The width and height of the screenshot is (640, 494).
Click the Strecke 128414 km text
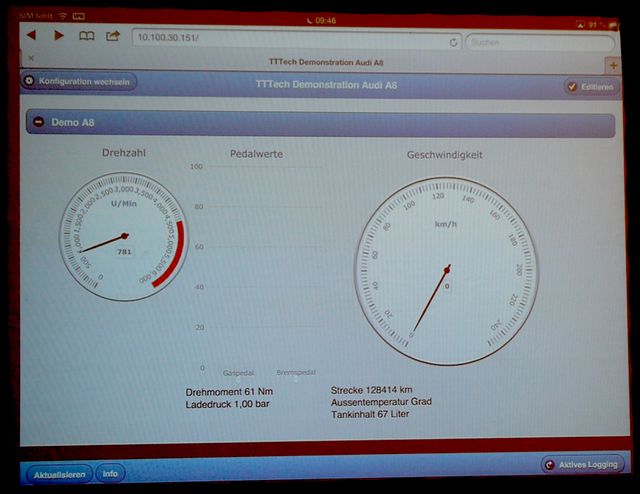[371, 390]
